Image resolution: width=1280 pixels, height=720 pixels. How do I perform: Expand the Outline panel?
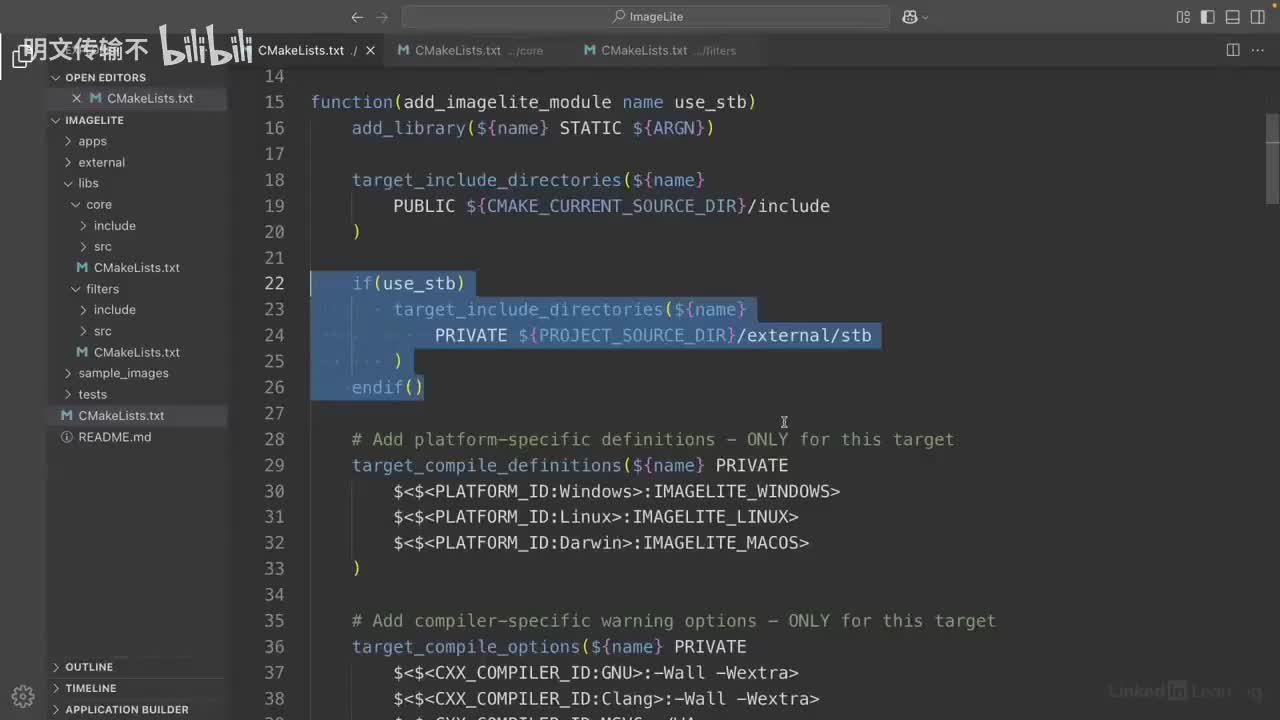[89, 667]
